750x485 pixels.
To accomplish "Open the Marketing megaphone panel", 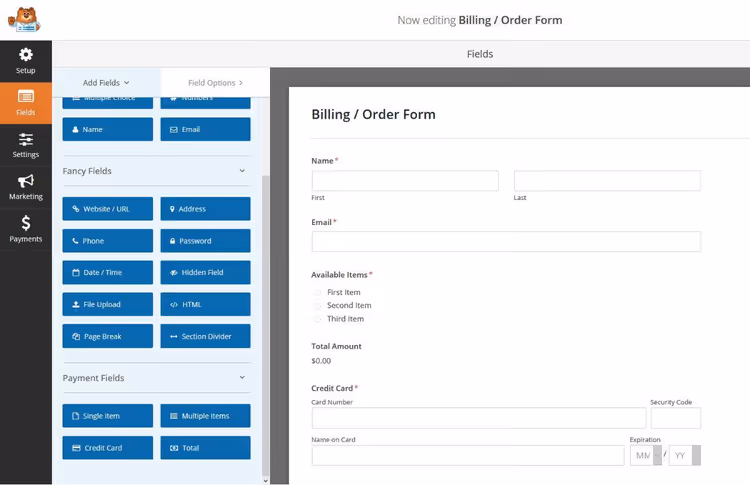I will point(26,187).
